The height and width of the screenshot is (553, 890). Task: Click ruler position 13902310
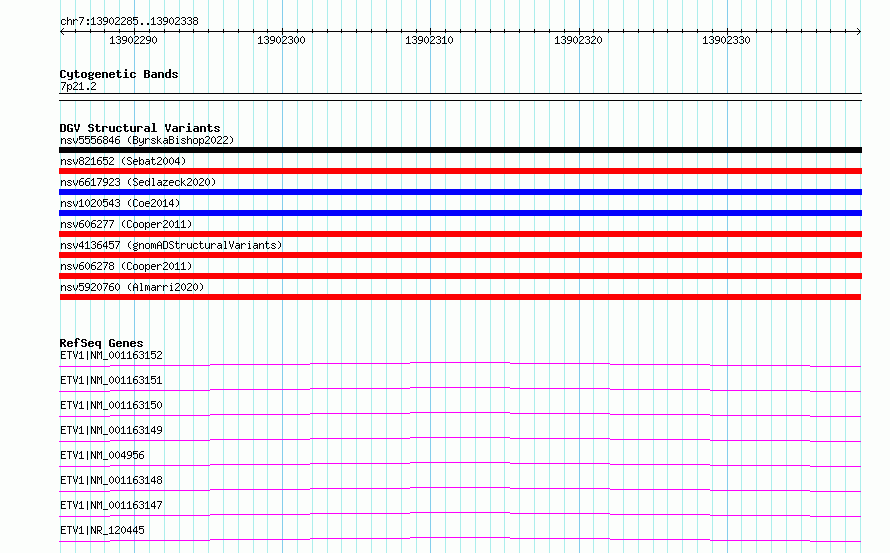pyautogui.click(x=429, y=40)
